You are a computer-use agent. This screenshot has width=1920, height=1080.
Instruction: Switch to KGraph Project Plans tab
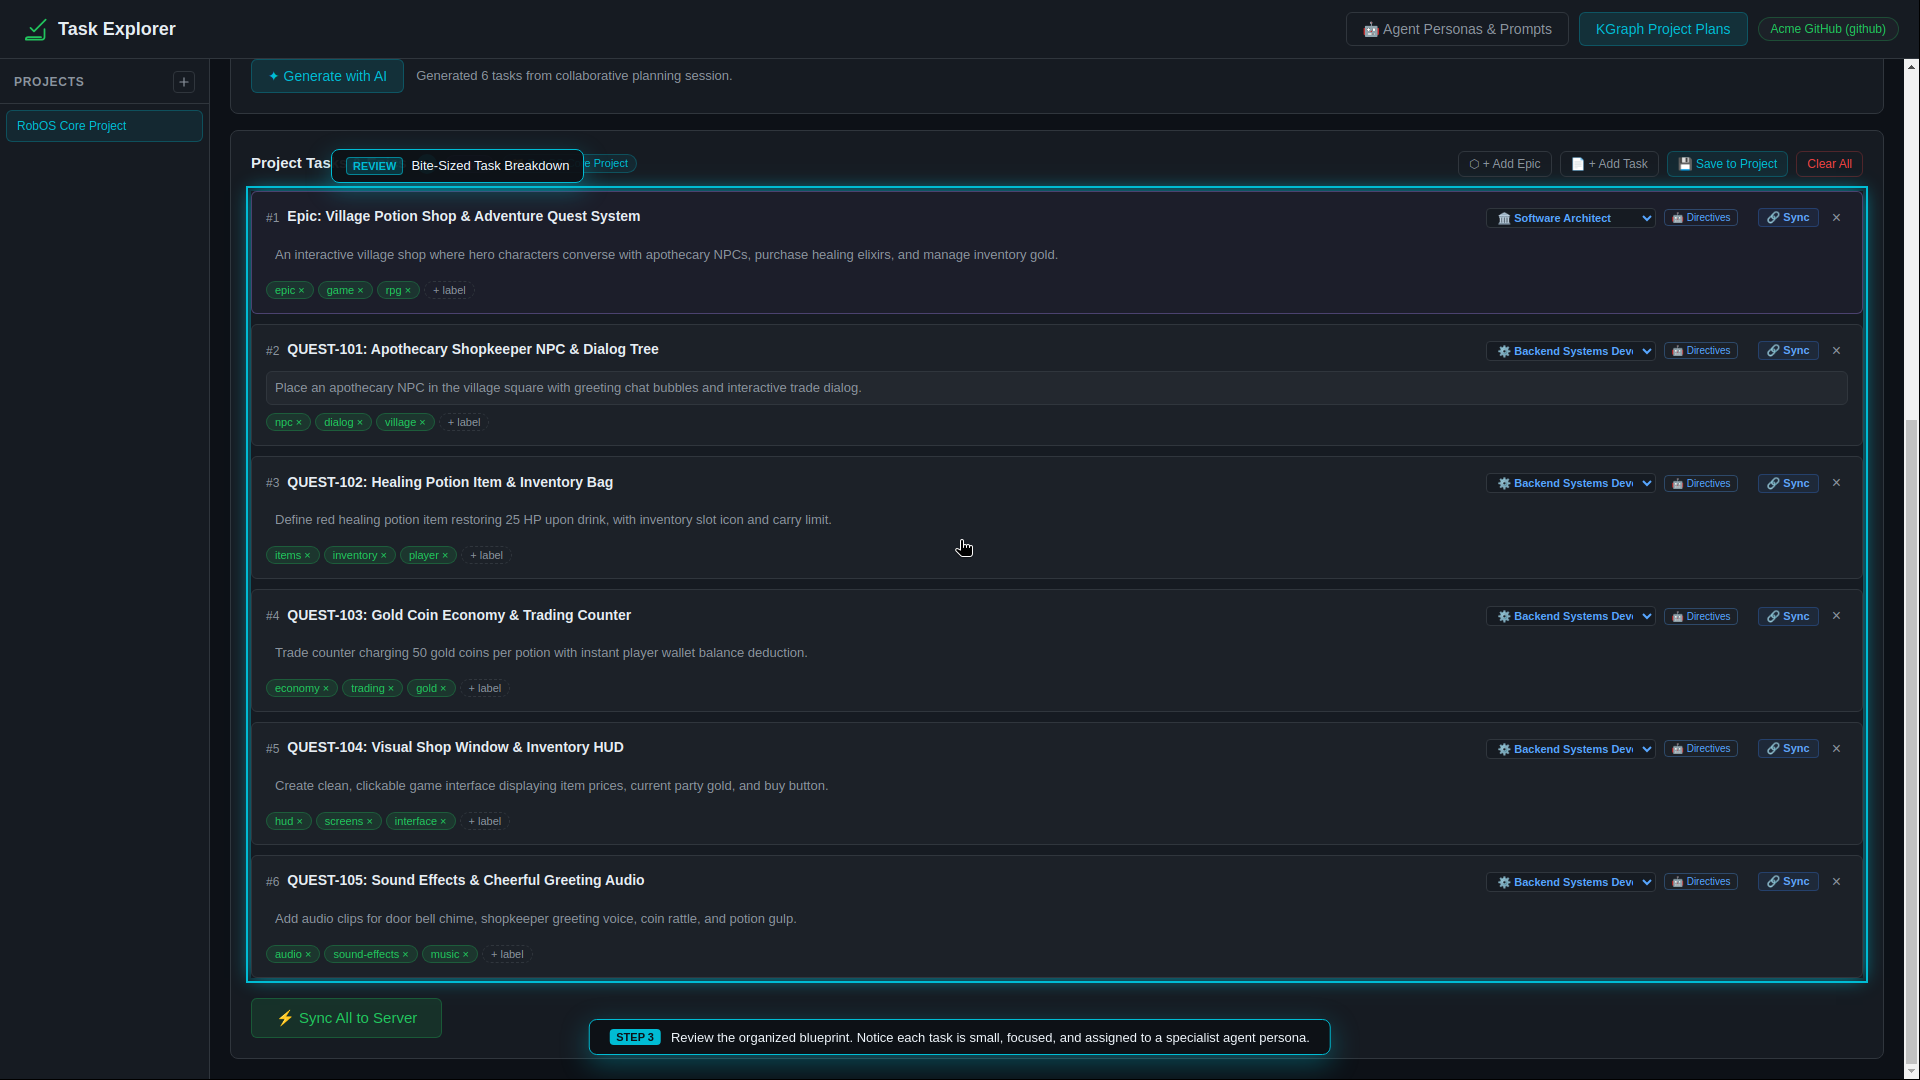[1663, 29]
